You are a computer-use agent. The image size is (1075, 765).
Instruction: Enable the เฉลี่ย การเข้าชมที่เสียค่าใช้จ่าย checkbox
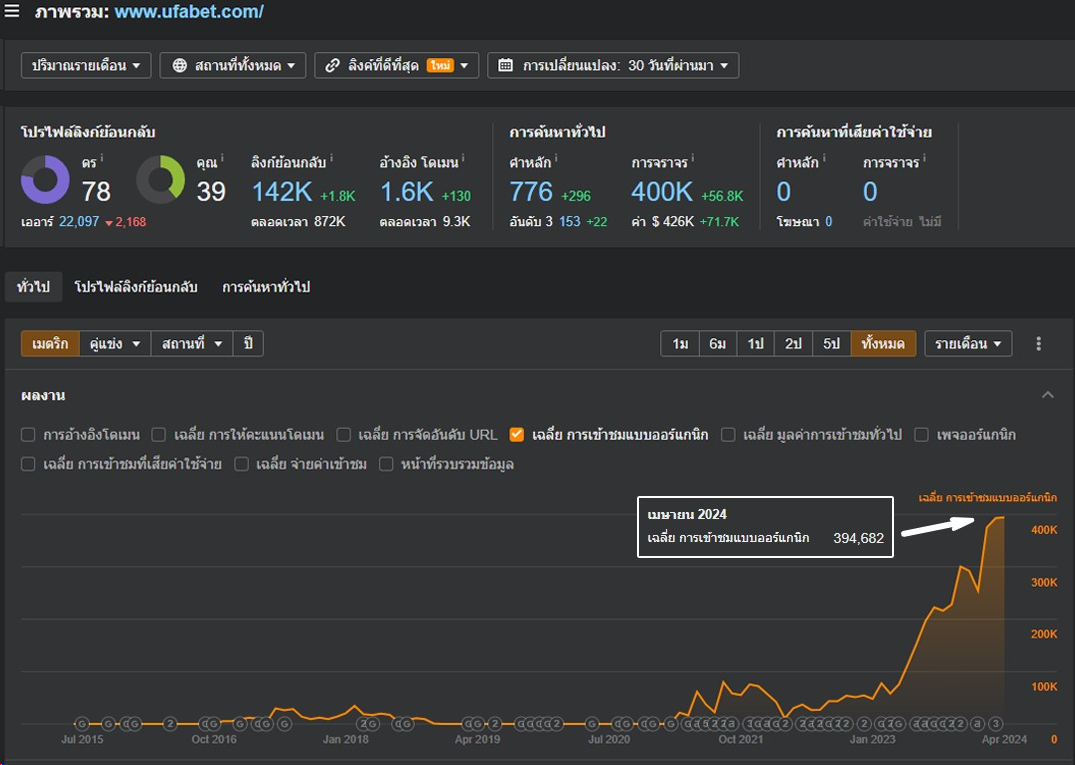[x=28, y=464]
